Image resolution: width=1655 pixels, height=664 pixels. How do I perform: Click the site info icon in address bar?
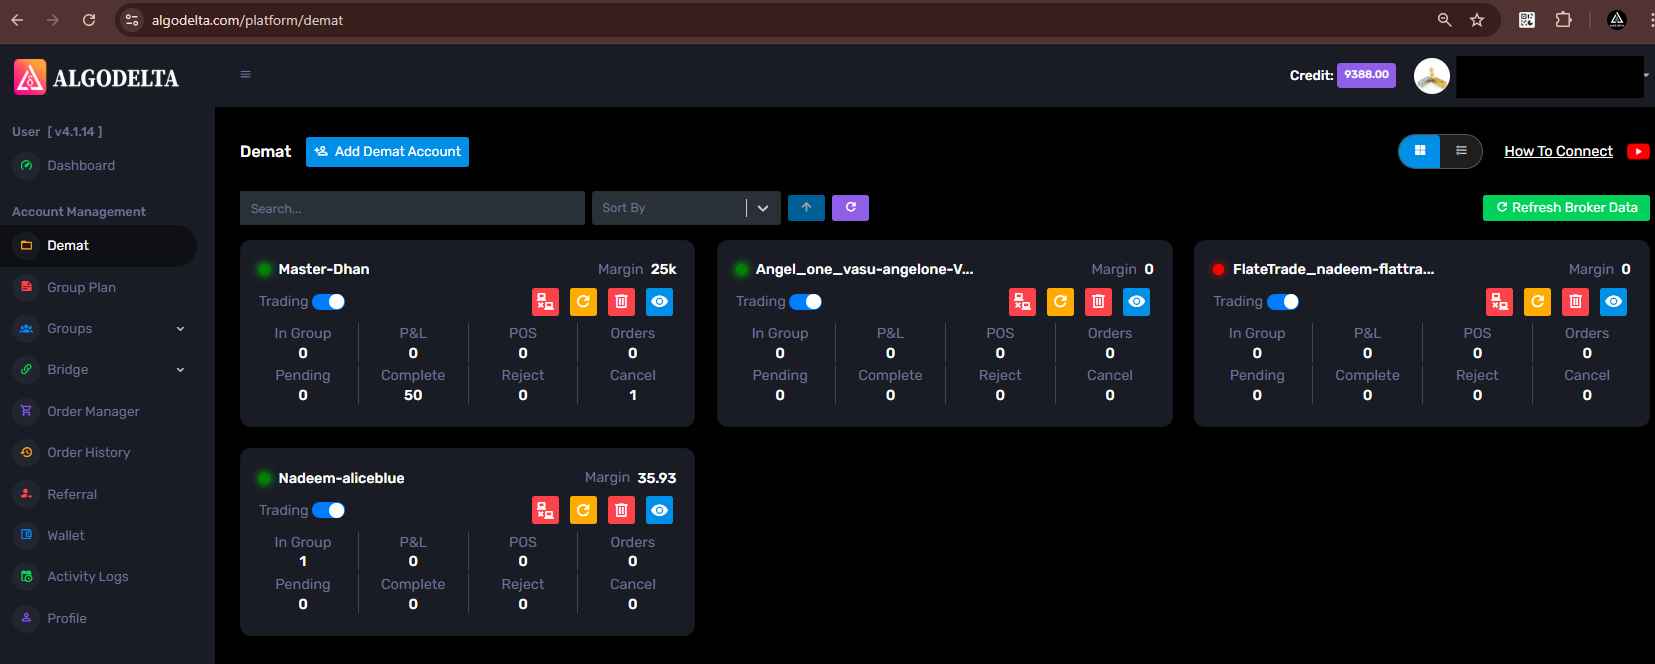point(131,20)
